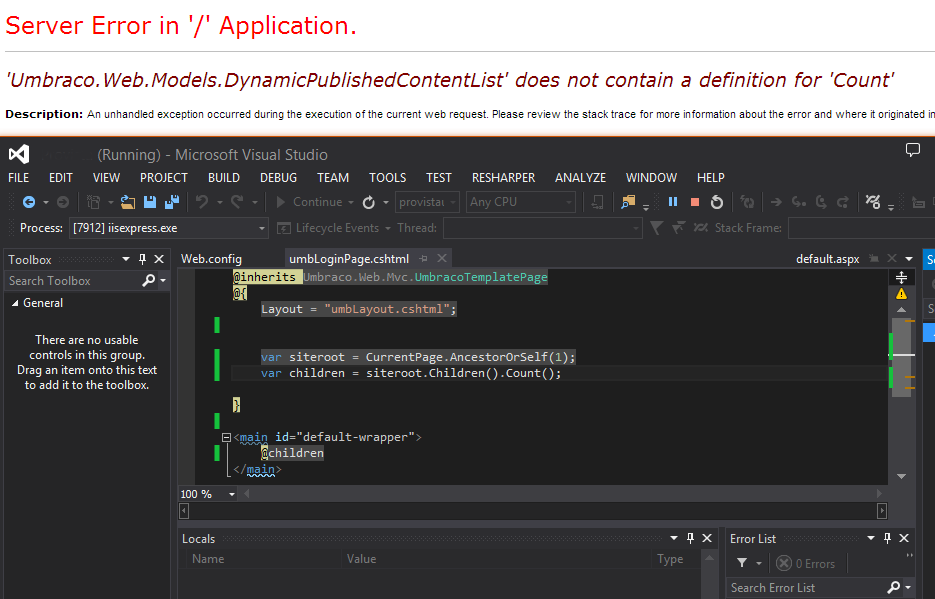Open the ANALYZE menu

[x=580, y=178]
